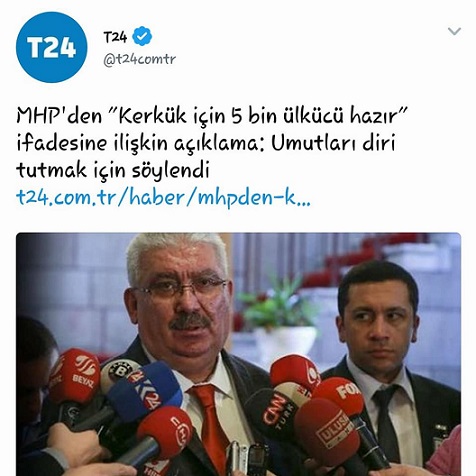Click the Ulusal Kanal microphone in the photo
476x476 pixels.
coord(328,430)
